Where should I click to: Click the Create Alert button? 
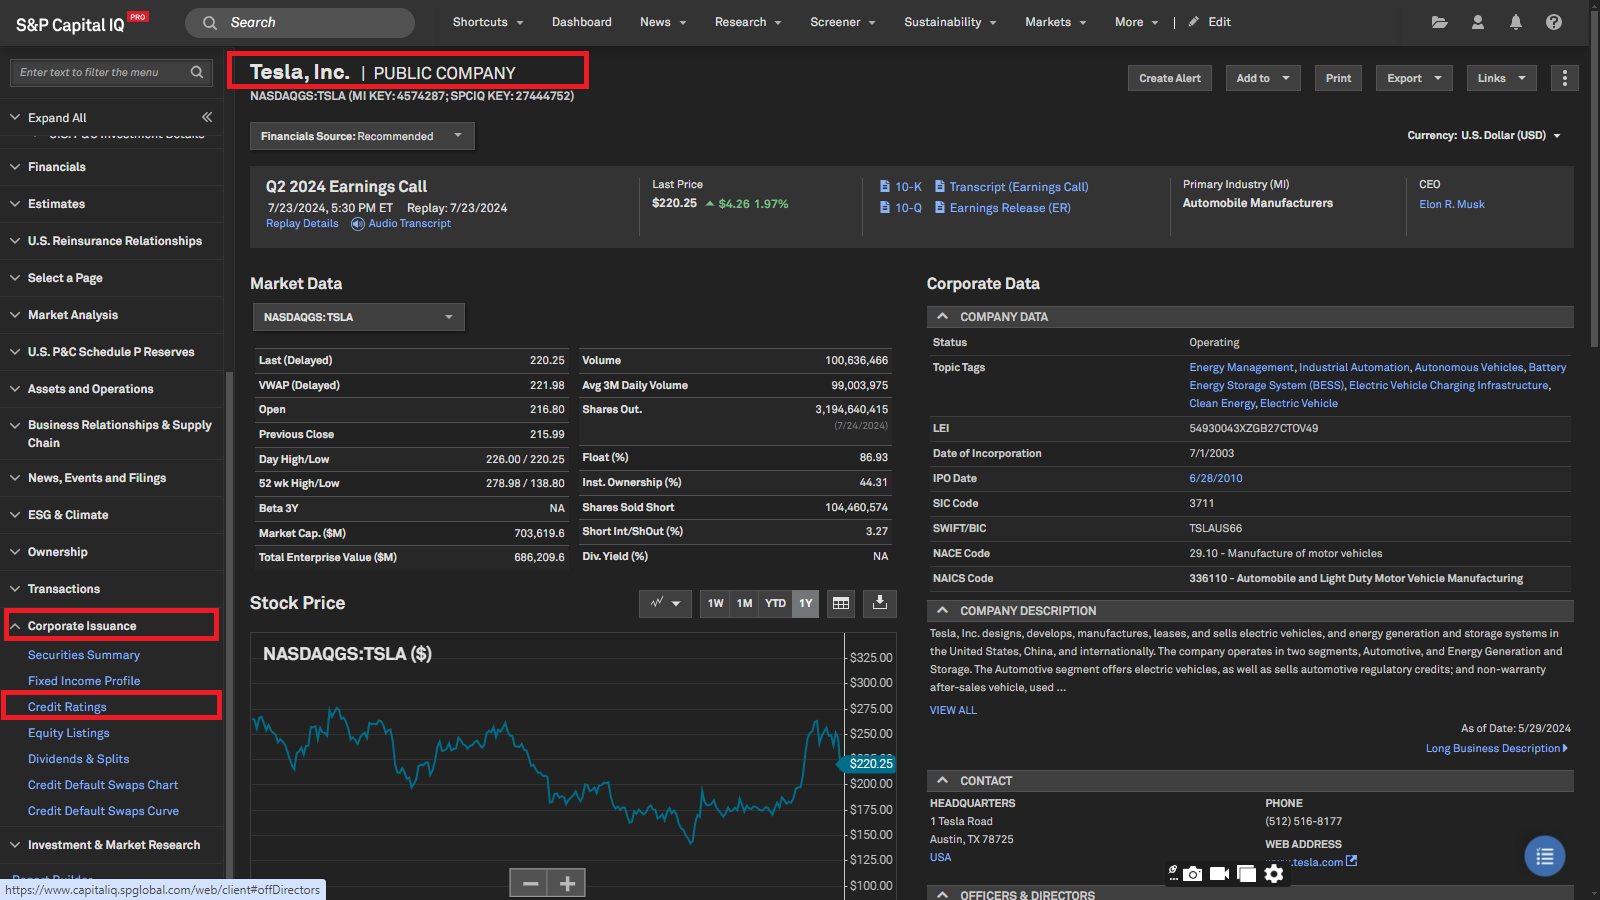(1169, 78)
